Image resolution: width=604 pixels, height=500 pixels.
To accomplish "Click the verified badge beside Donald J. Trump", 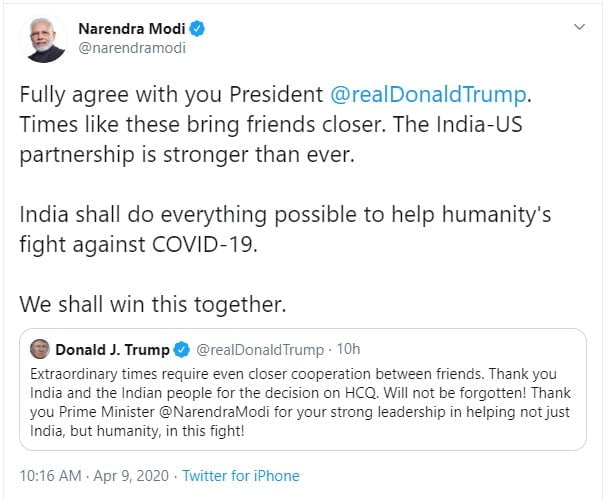I will [183, 349].
